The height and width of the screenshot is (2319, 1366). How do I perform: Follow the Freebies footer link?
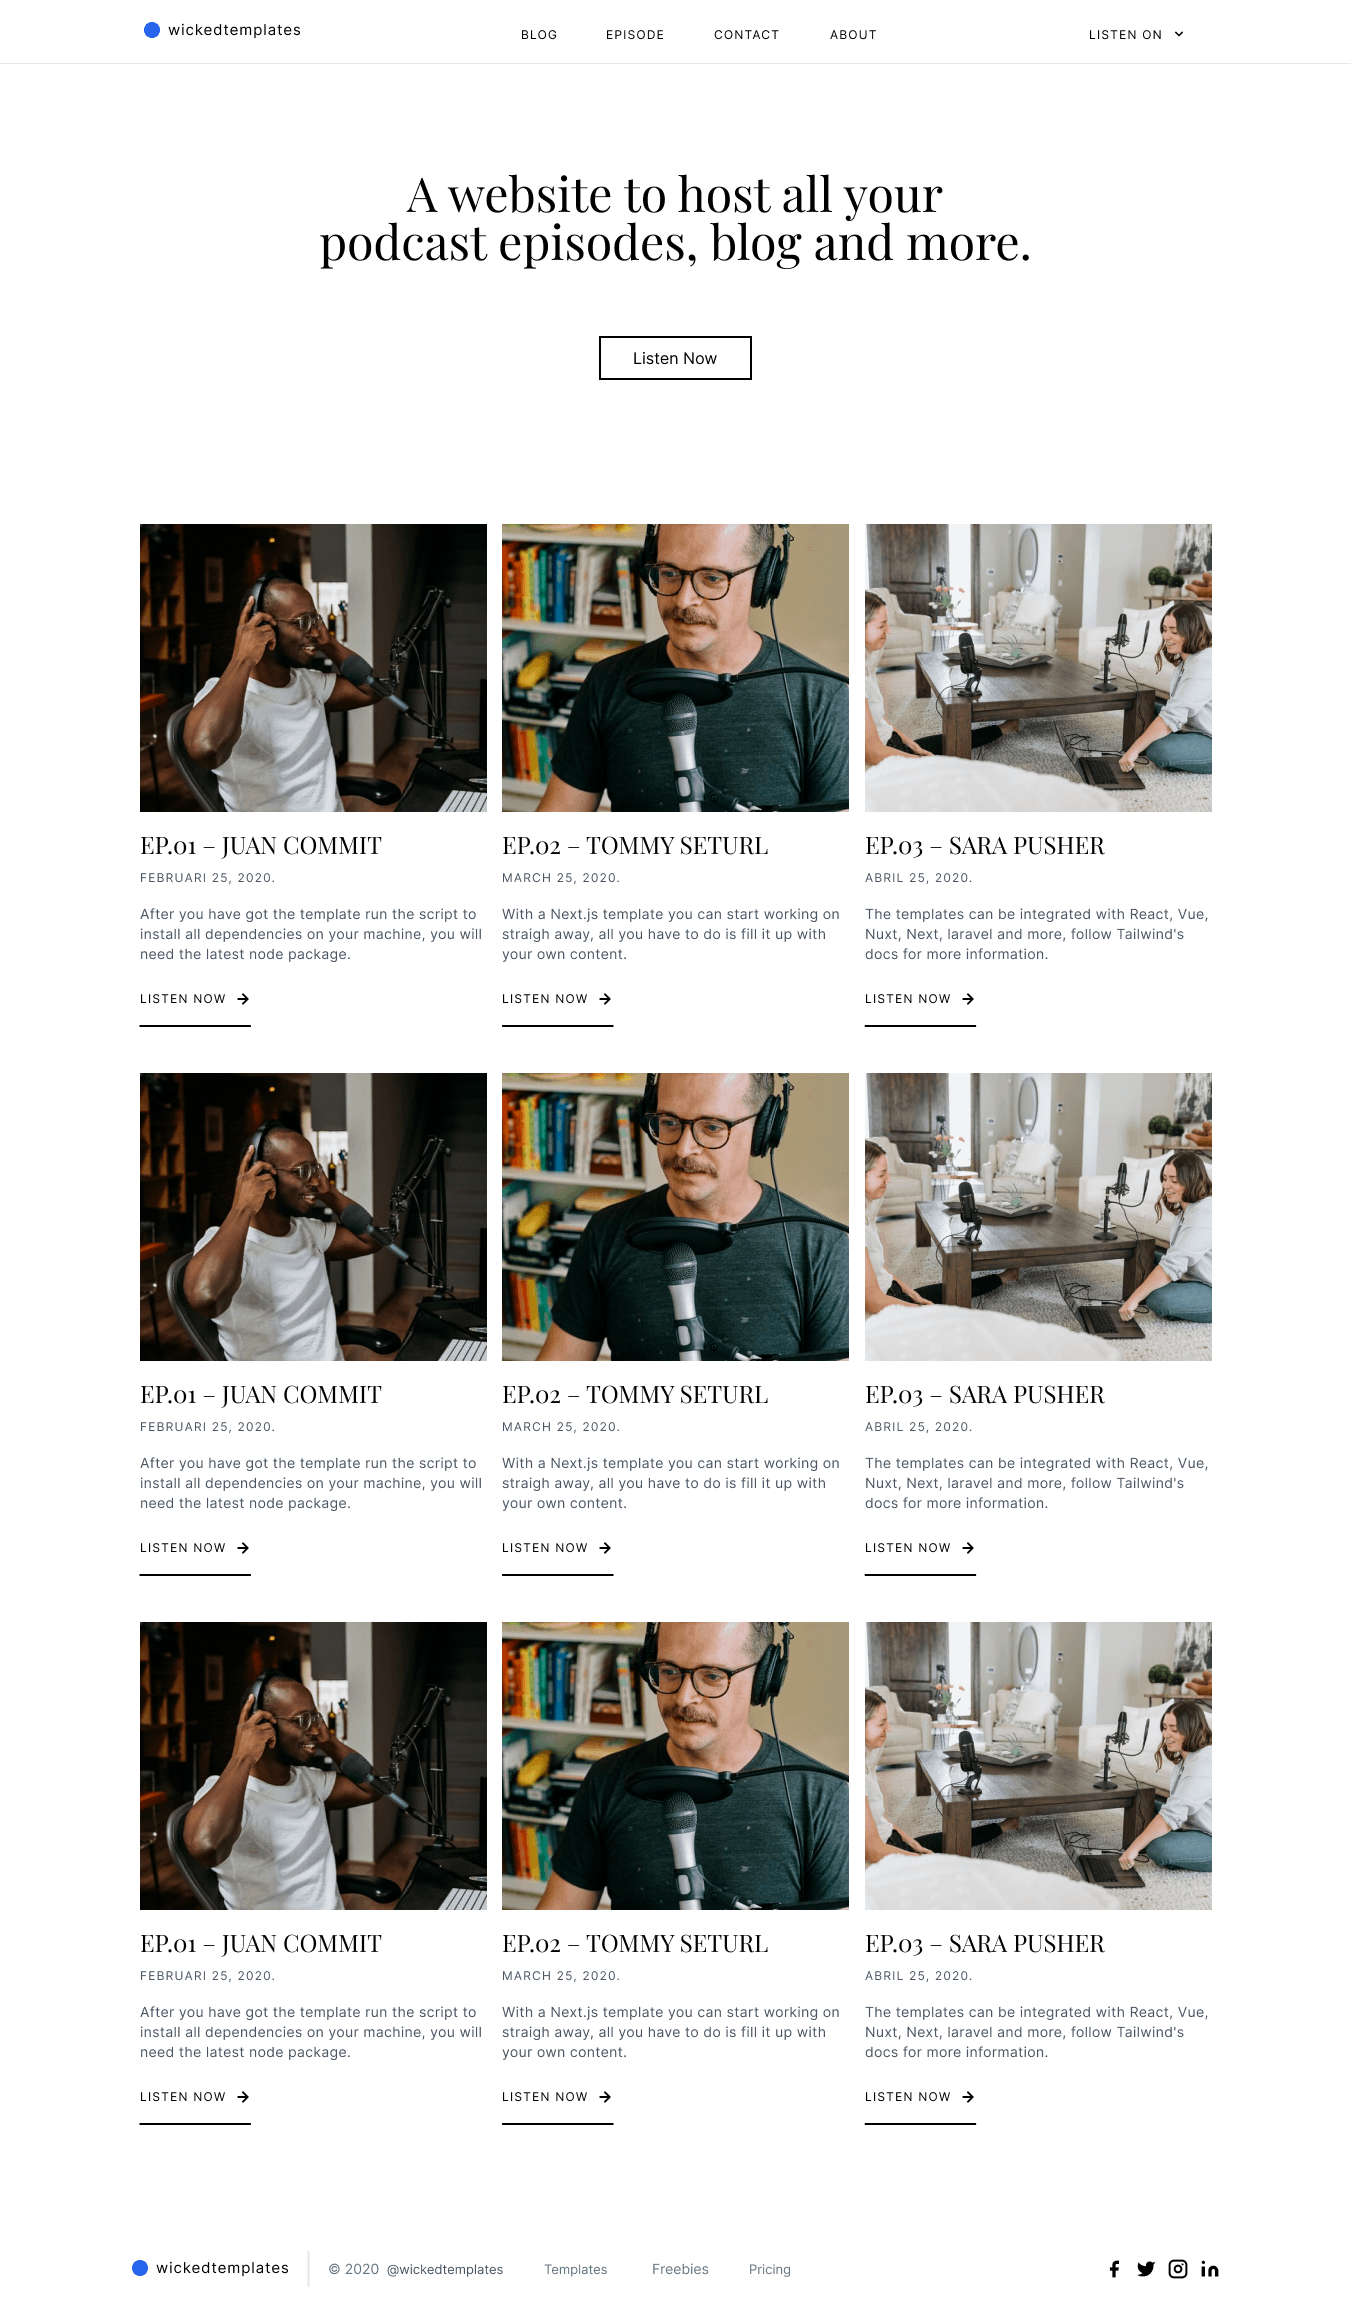tap(680, 2269)
